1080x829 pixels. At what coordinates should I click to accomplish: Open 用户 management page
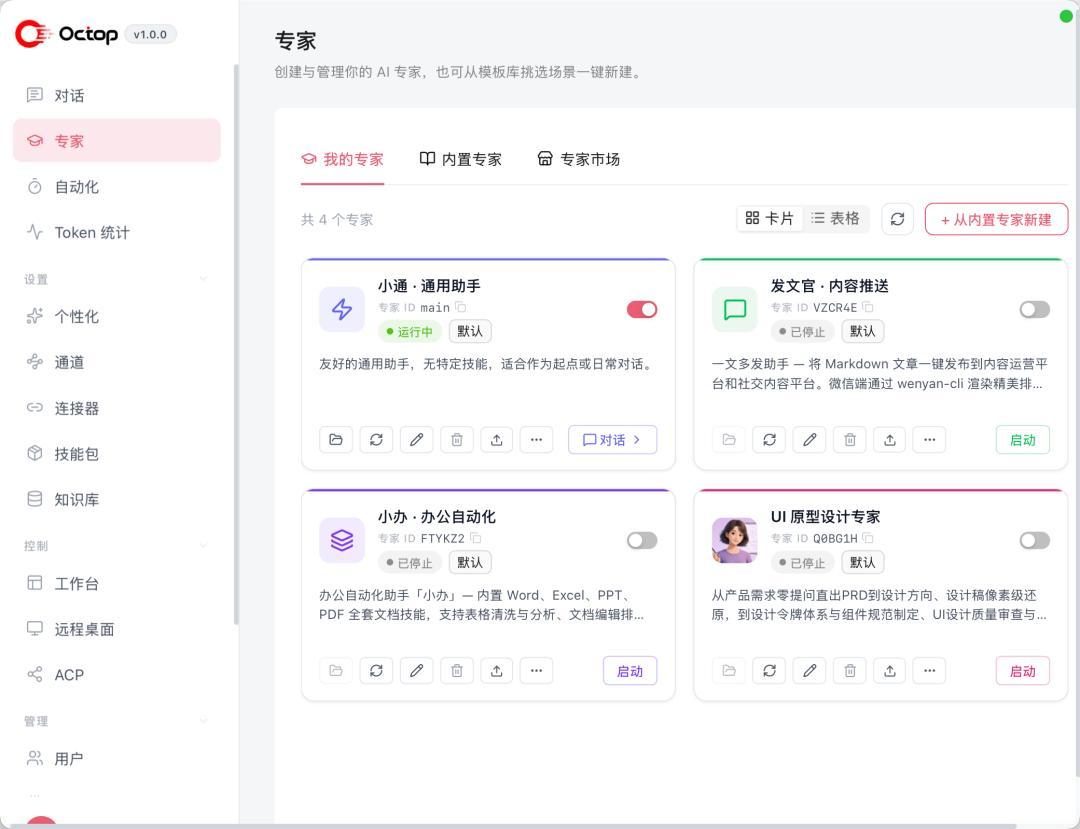pos(117,759)
